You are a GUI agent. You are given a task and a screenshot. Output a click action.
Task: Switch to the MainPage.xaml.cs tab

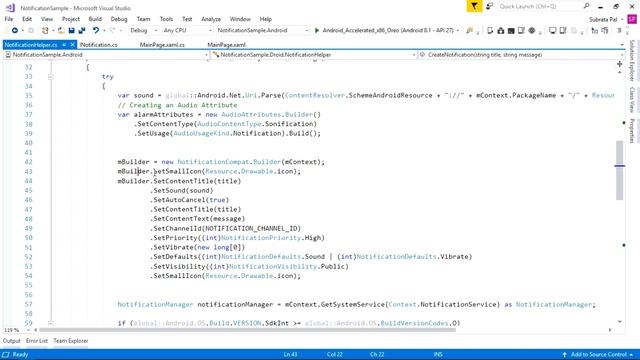(x=162, y=45)
